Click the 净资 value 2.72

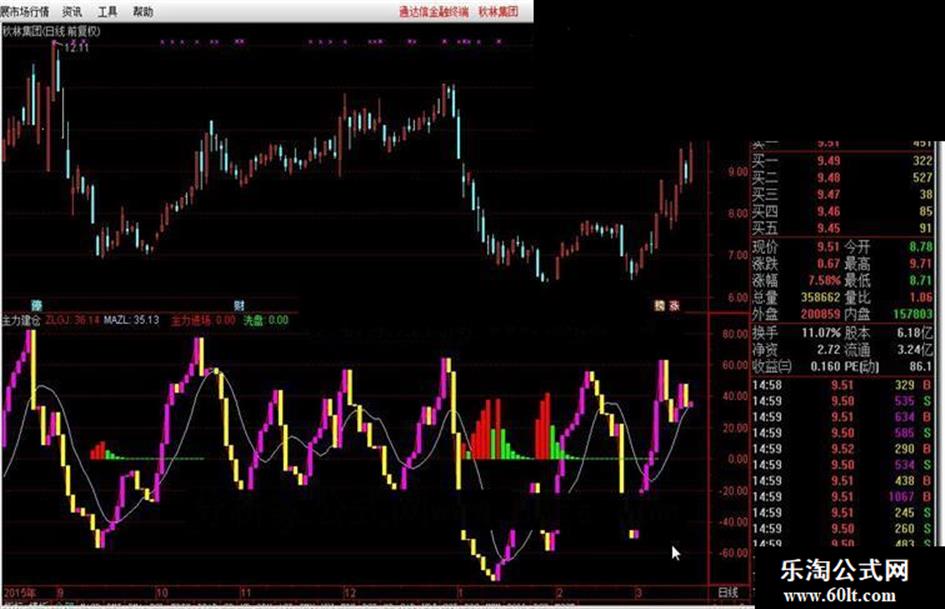click(x=829, y=350)
